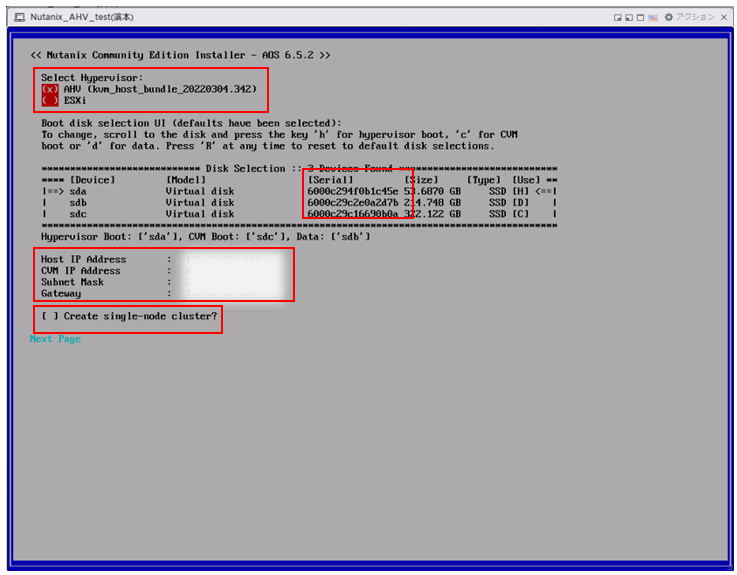Click serial 6000c29c16690b0a
Screen dimensions: 737x575
tap(353, 214)
